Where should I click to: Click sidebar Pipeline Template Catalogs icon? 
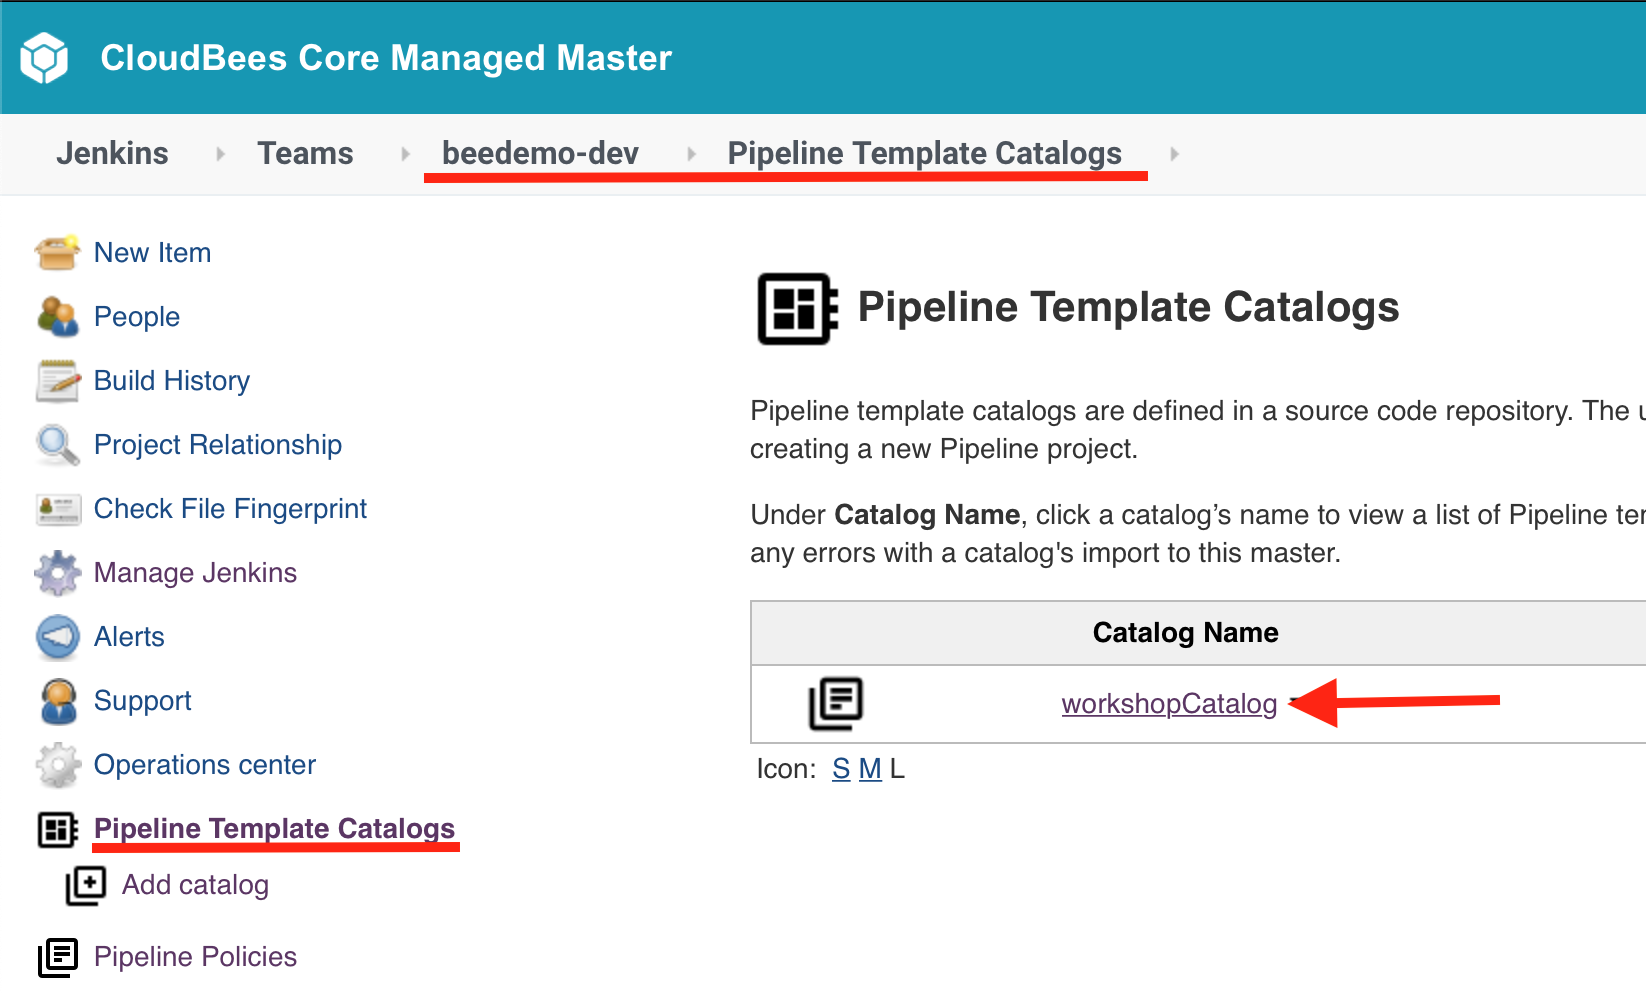57,829
